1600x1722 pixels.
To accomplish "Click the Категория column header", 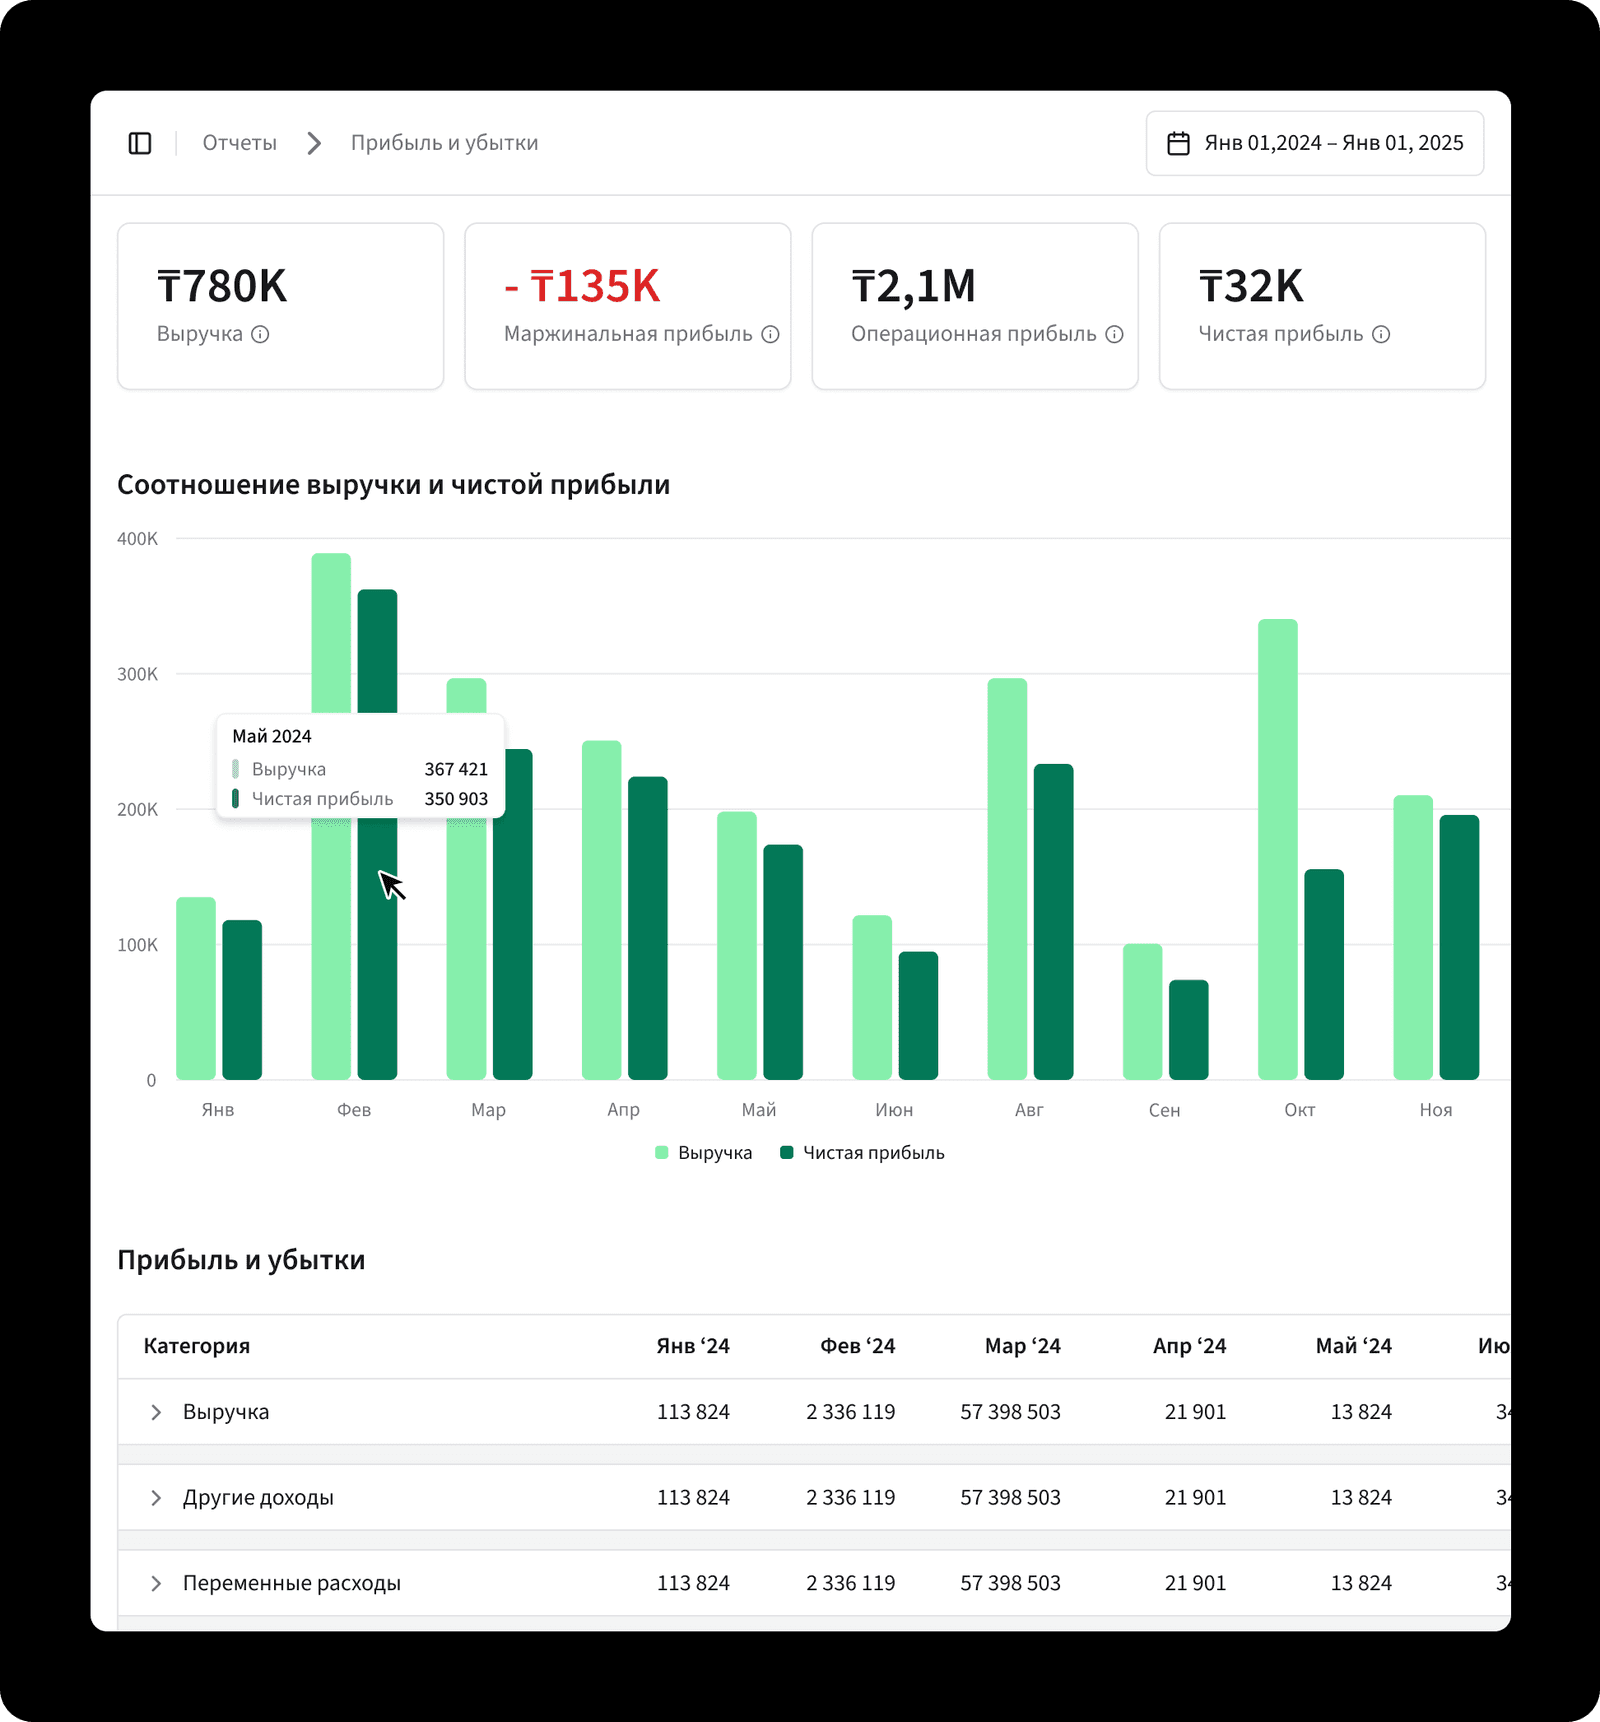I will [x=197, y=1346].
